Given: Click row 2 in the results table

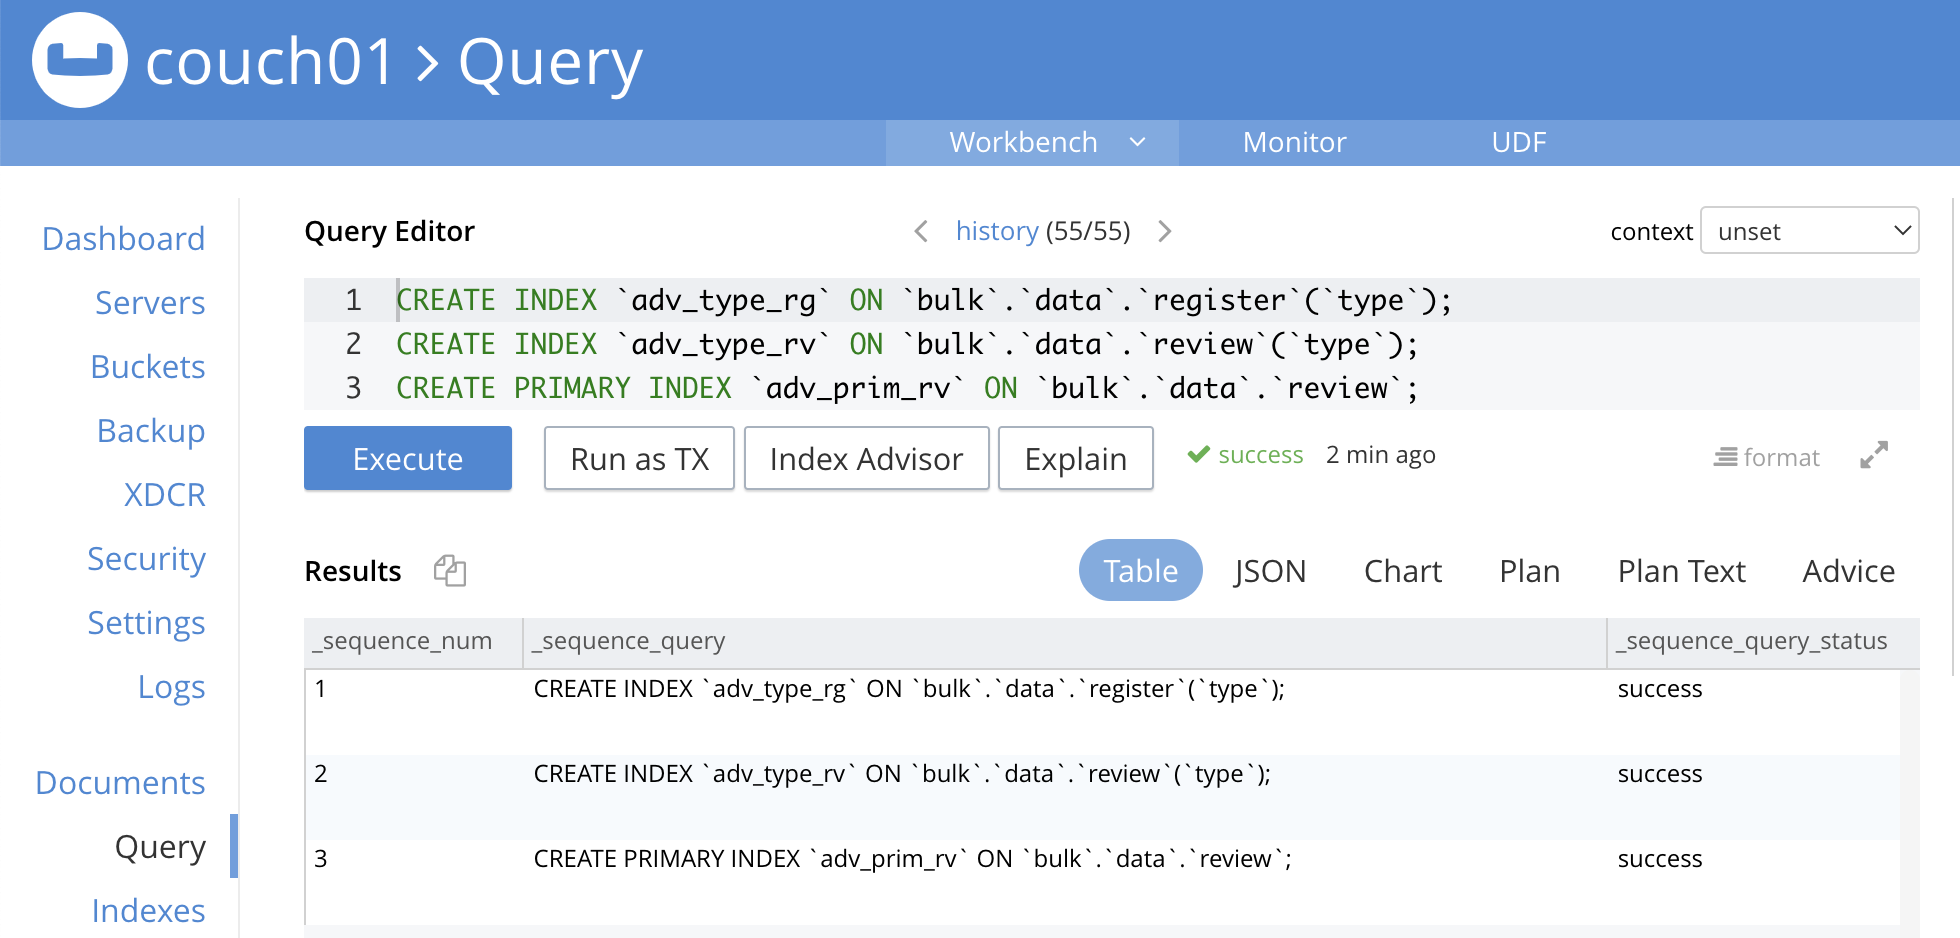Looking at the screenshot, I should [x=900, y=773].
